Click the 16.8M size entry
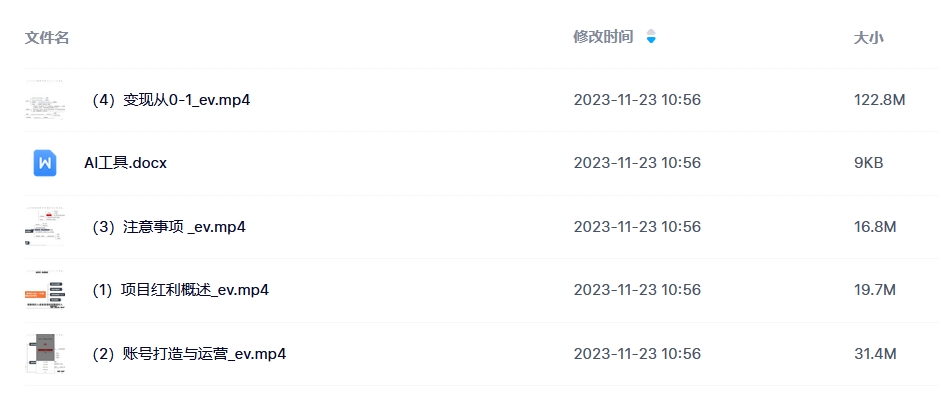 (x=875, y=227)
